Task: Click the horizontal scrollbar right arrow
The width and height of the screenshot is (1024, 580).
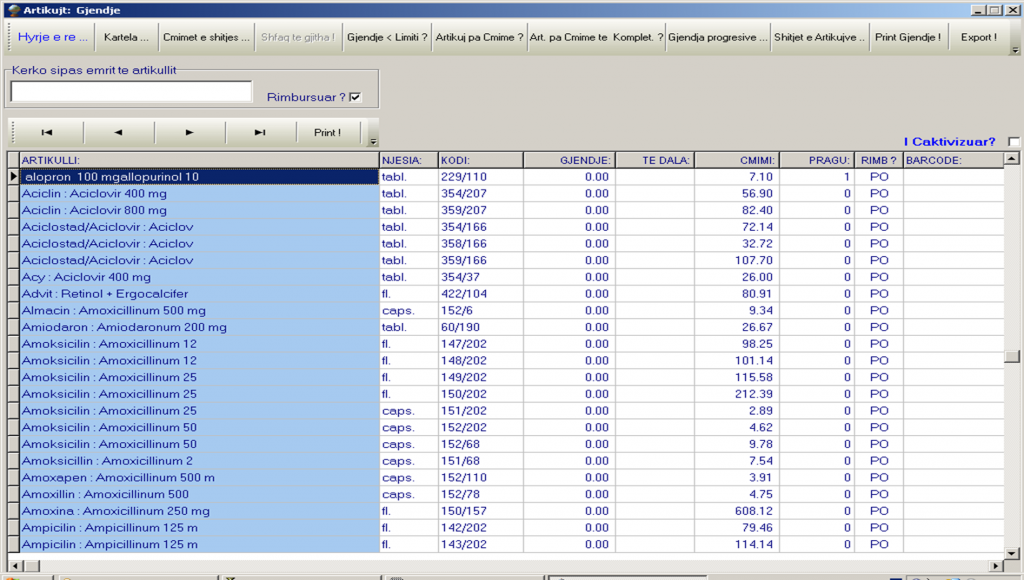Action: 996,566
